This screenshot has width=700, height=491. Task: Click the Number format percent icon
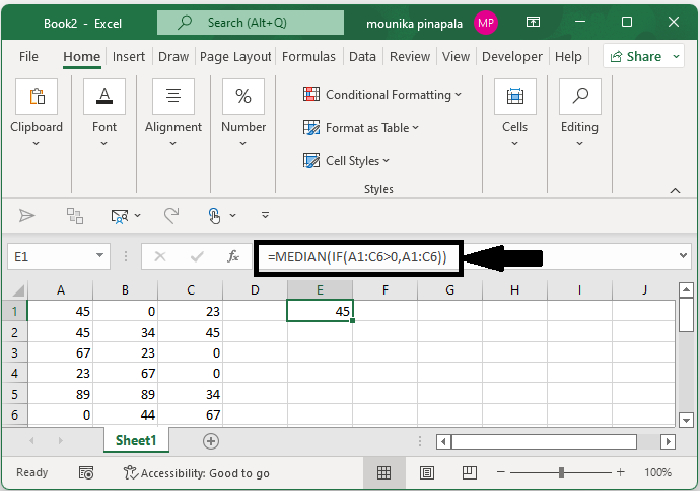pyautogui.click(x=243, y=96)
